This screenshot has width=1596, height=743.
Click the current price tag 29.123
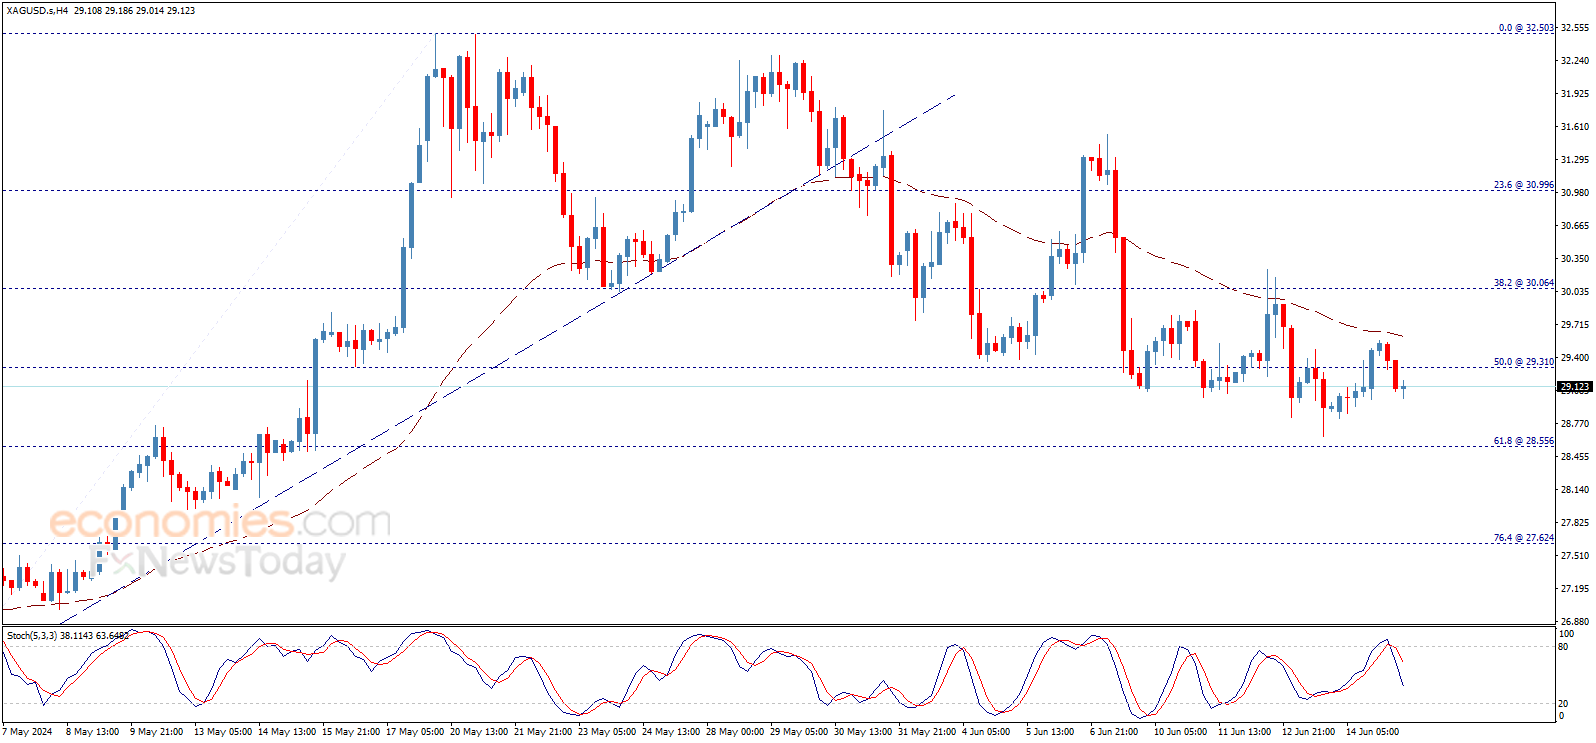[1574, 386]
